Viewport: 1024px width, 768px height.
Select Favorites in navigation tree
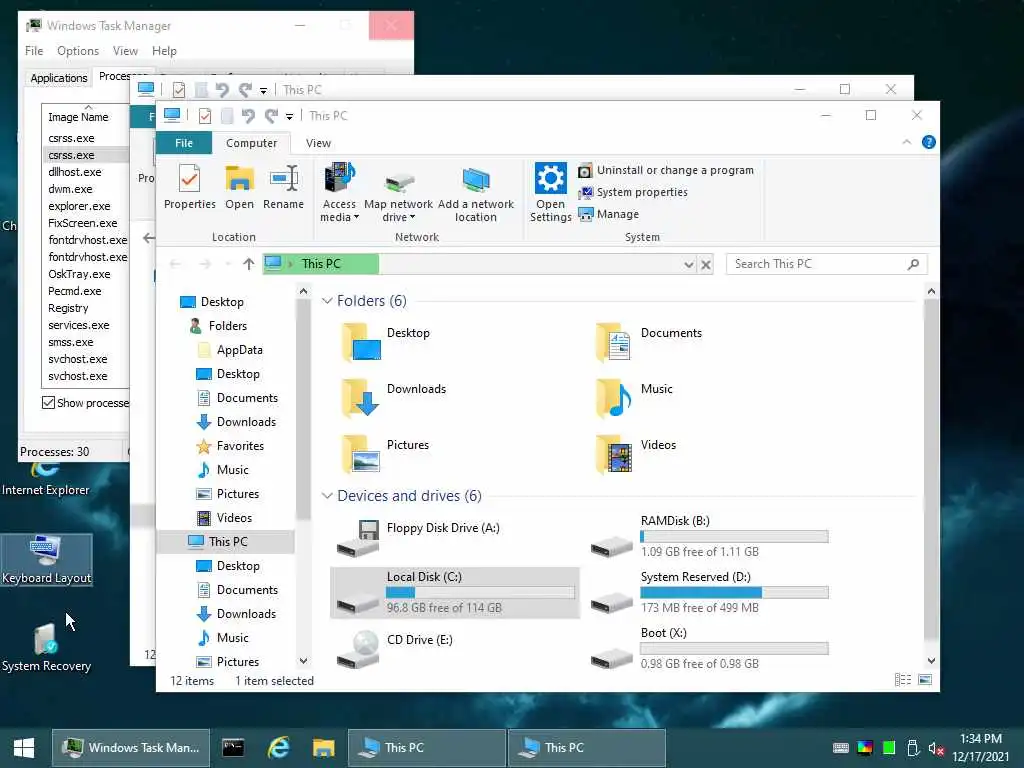coord(230,446)
